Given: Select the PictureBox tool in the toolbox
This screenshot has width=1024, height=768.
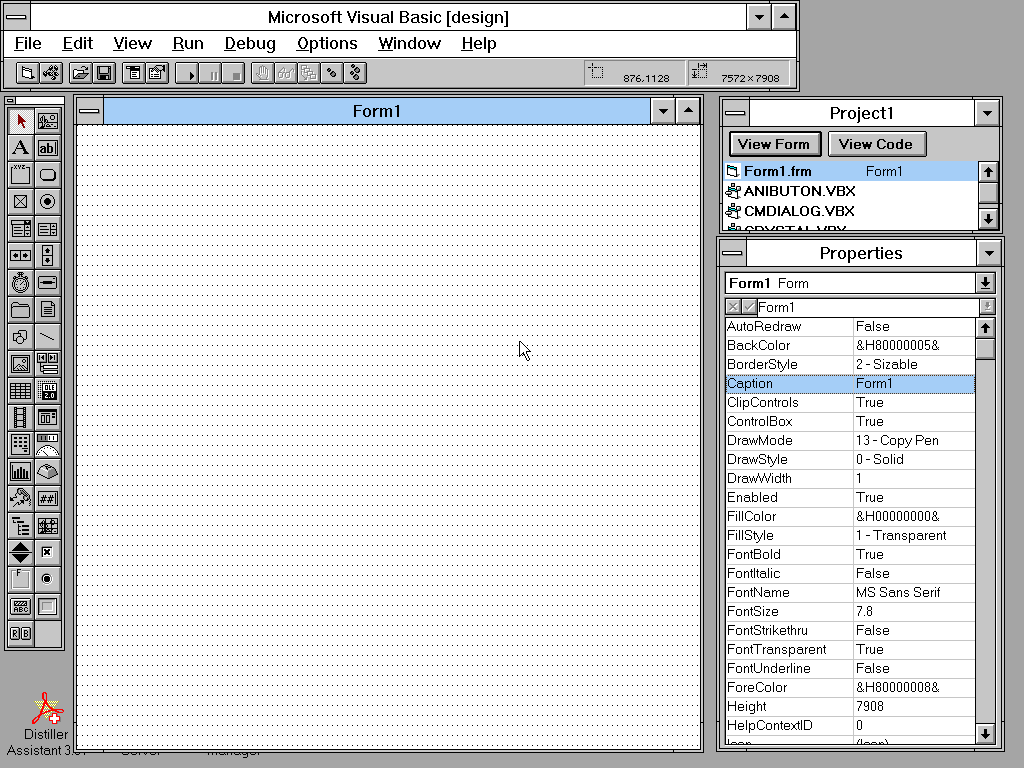Looking at the screenshot, I should coord(48,121).
